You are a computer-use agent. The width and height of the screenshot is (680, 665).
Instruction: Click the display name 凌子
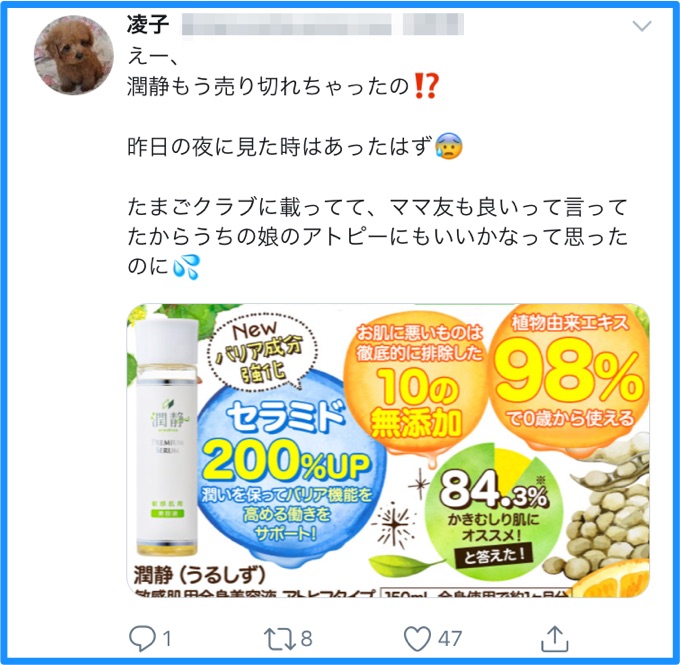148,24
